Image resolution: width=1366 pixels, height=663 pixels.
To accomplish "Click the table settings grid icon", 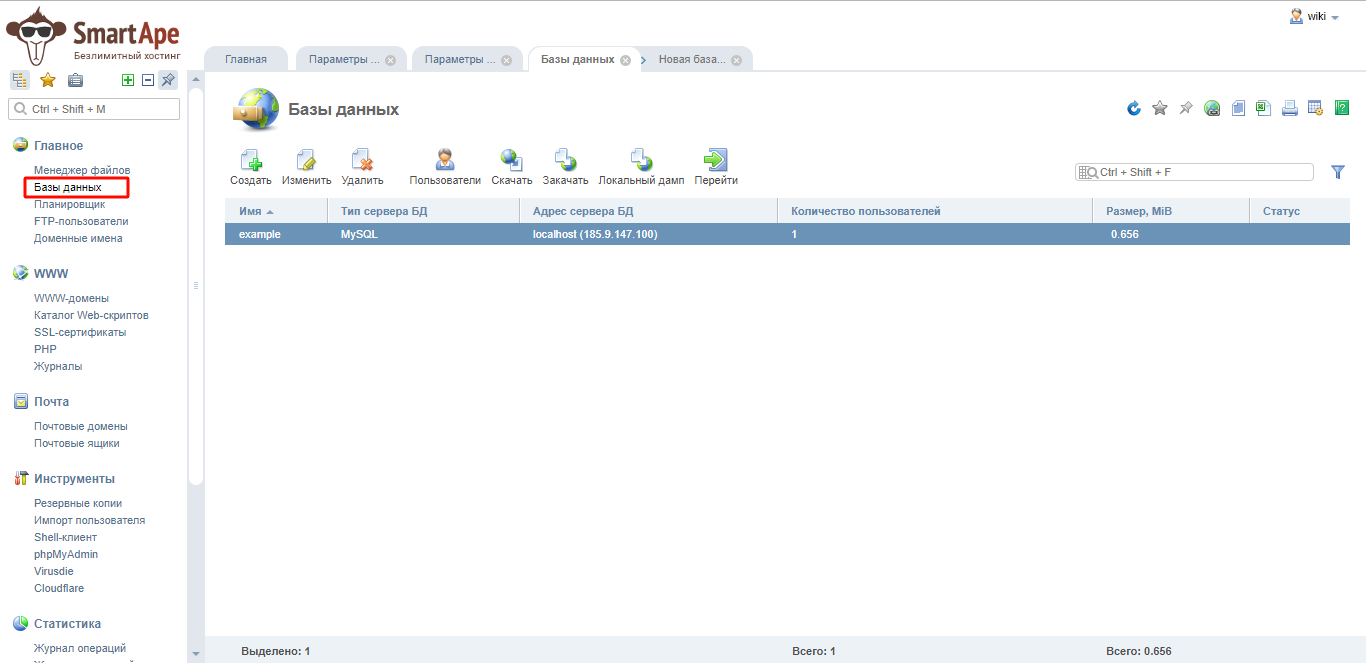I will [1316, 108].
